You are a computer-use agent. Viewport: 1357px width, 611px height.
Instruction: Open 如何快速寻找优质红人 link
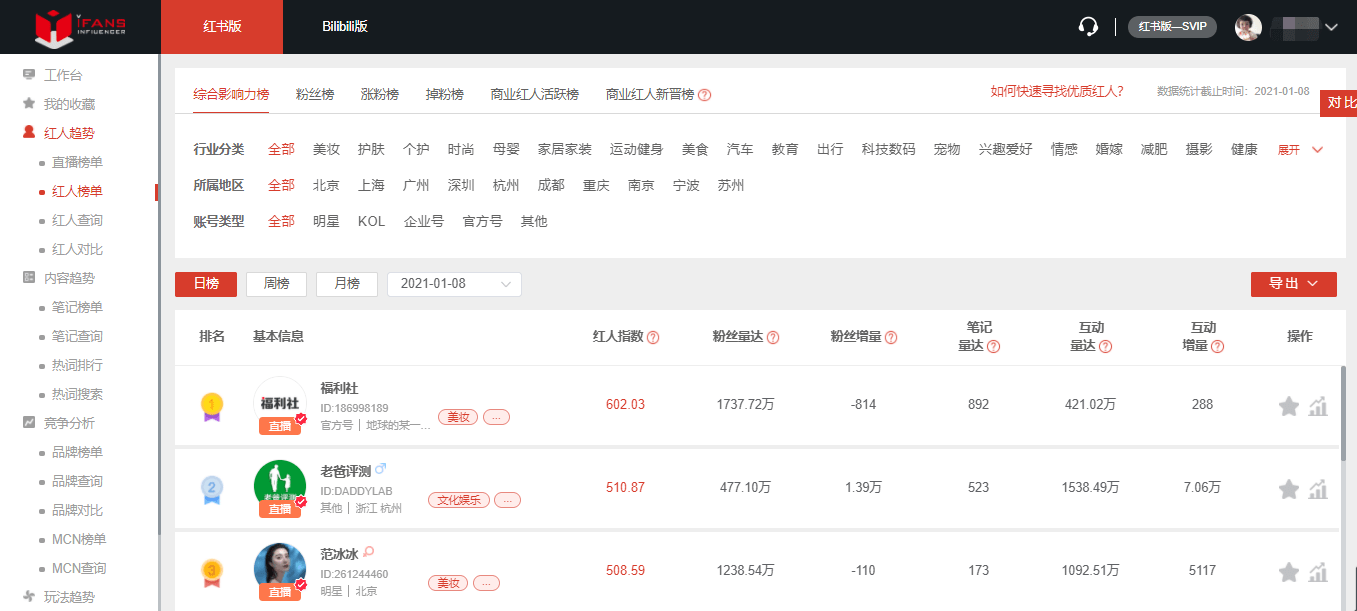pos(1056,91)
